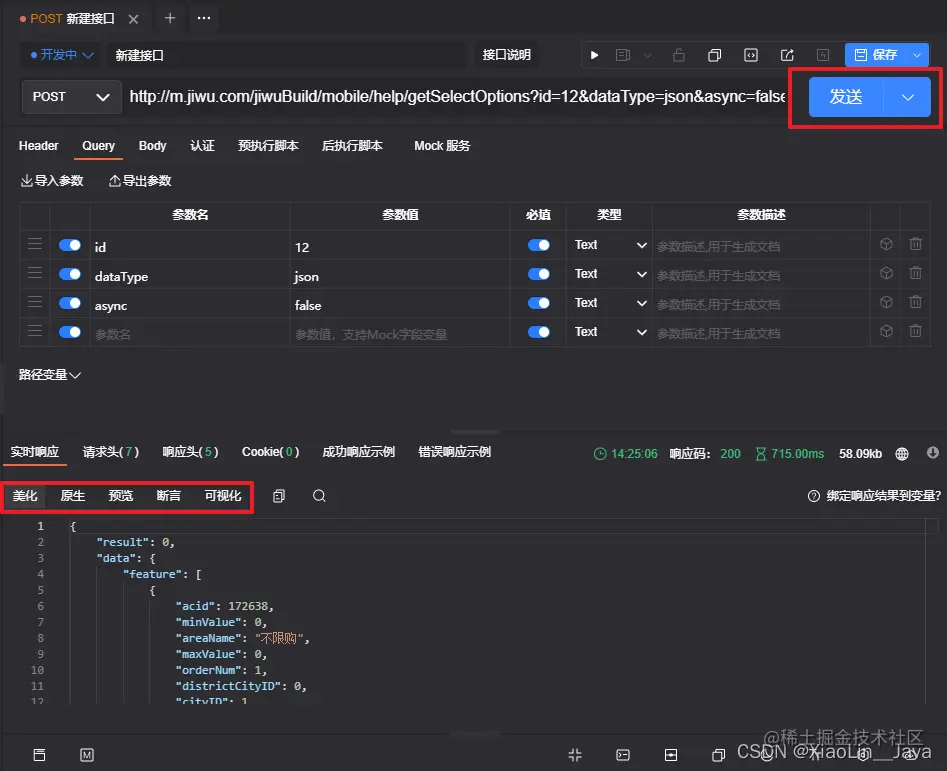Open the save button dropdown arrow

[917, 55]
